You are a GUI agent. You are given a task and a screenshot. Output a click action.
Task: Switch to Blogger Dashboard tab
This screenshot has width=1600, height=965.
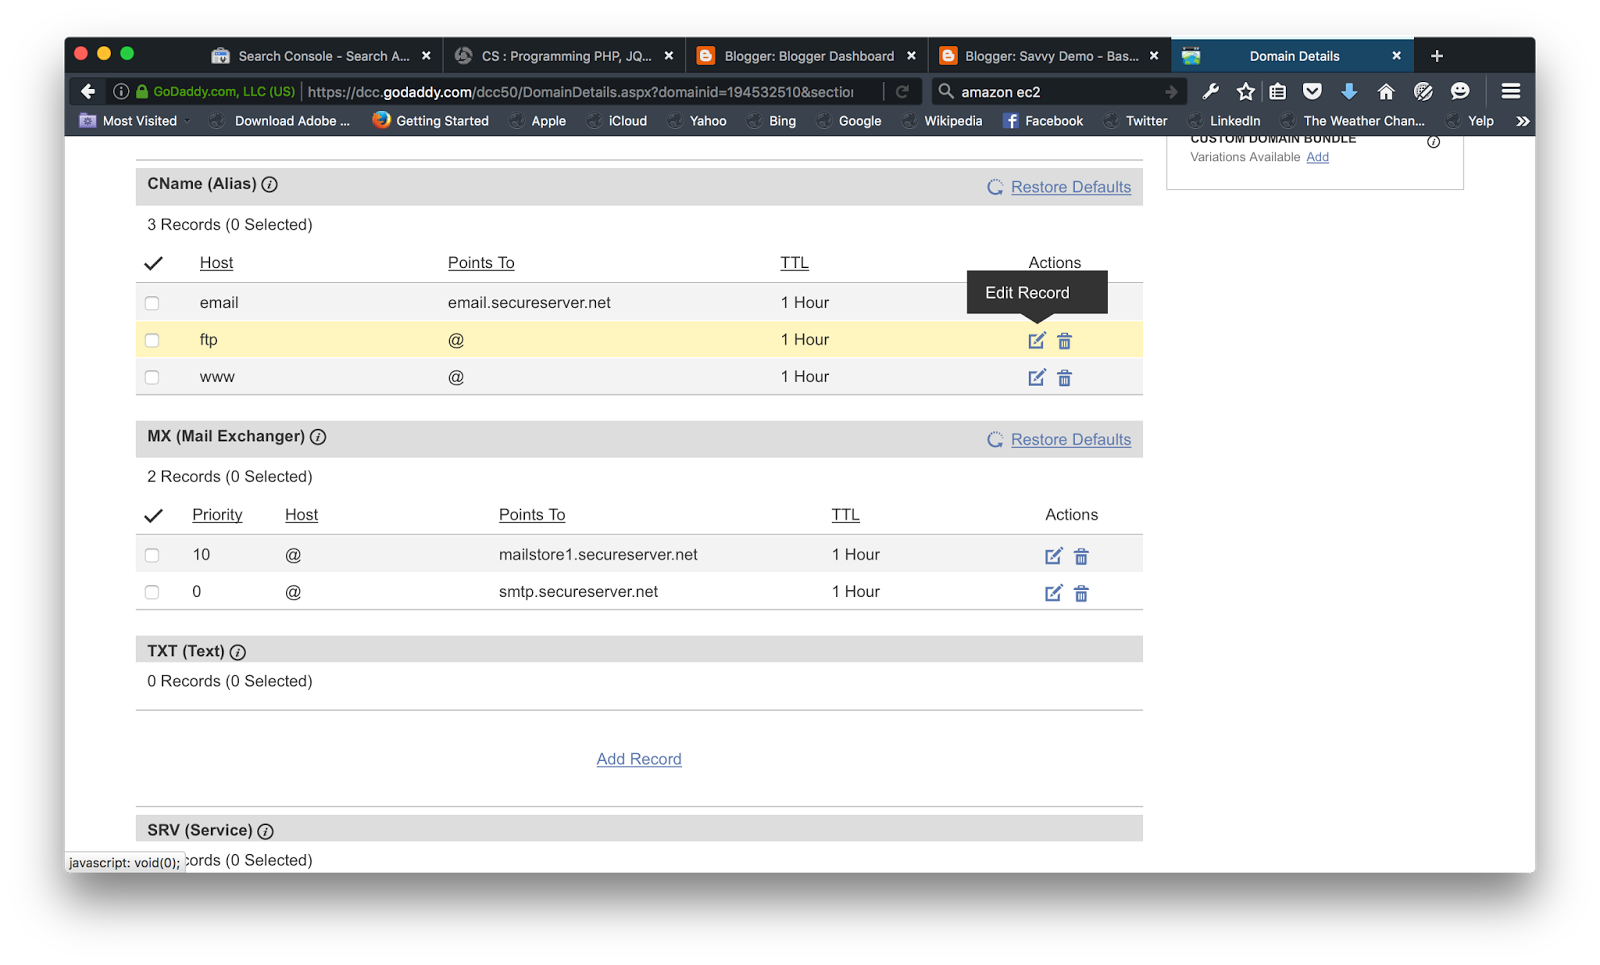pyautogui.click(x=806, y=56)
